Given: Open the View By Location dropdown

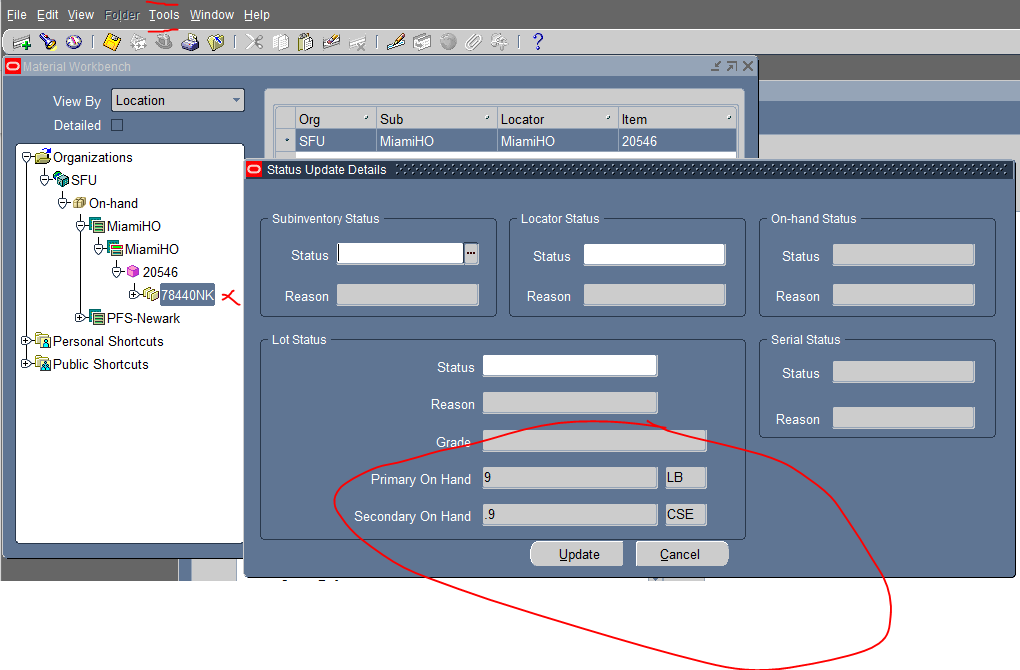Looking at the screenshot, I should (x=236, y=100).
